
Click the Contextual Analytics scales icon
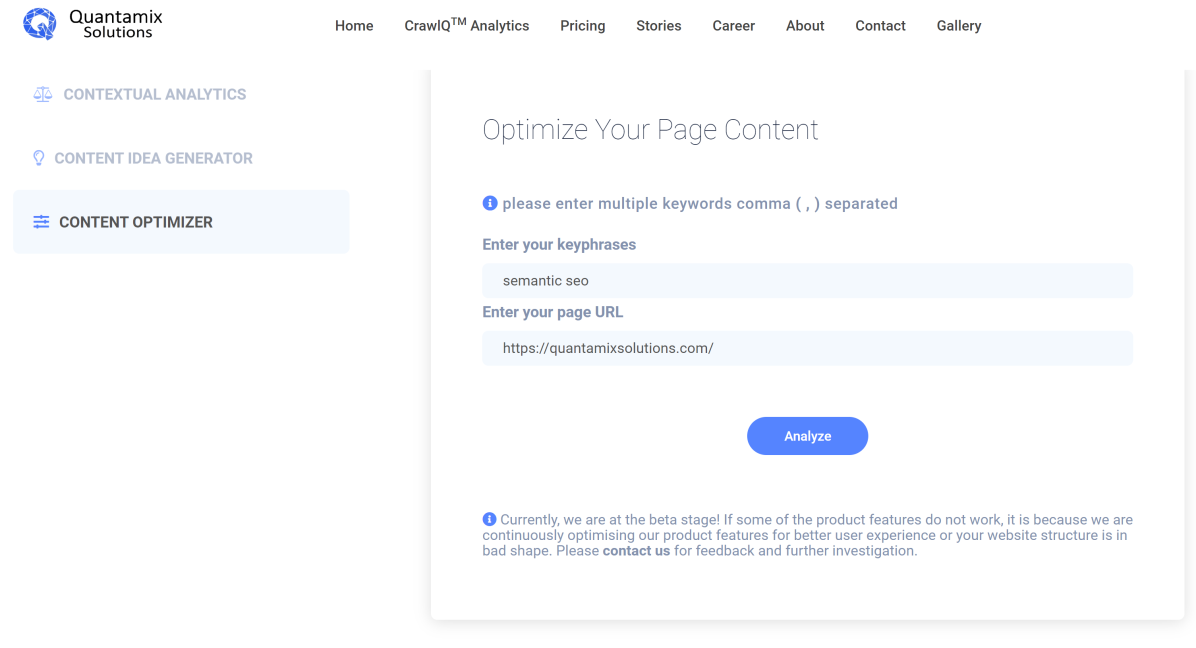point(42,94)
